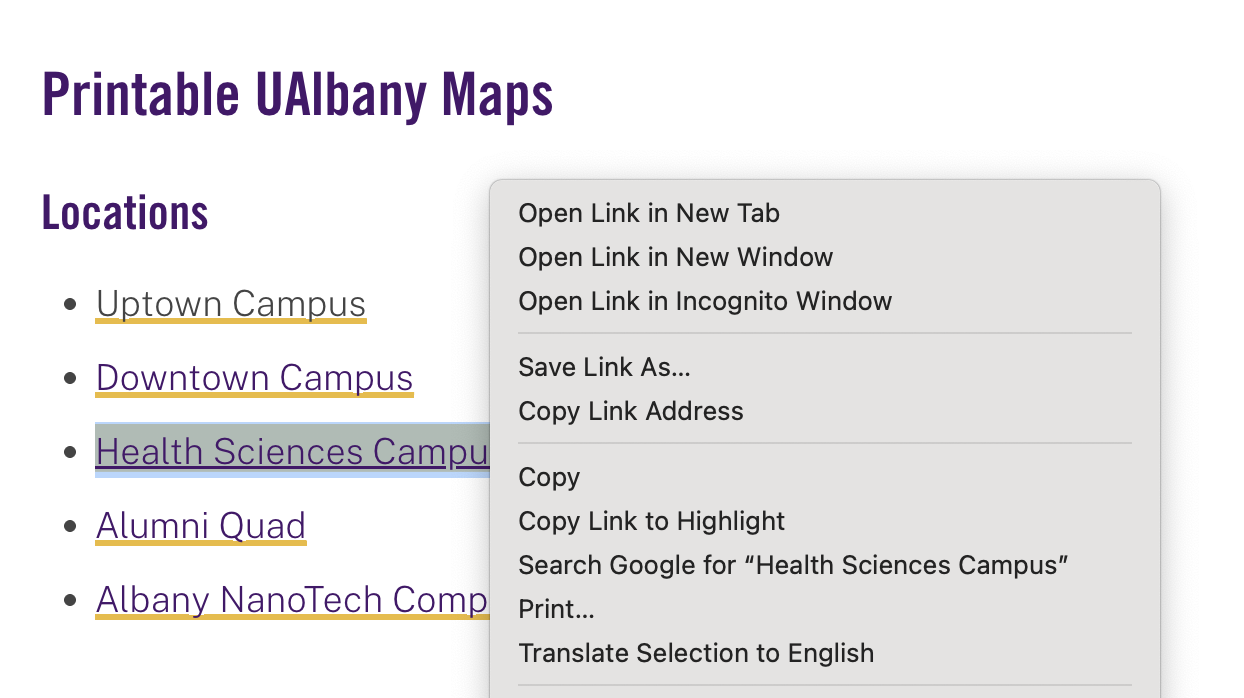Click the Printable UAlbany Maps heading
The width and height of the screenshot is (1244, 698).
click(x=297, y=95)
